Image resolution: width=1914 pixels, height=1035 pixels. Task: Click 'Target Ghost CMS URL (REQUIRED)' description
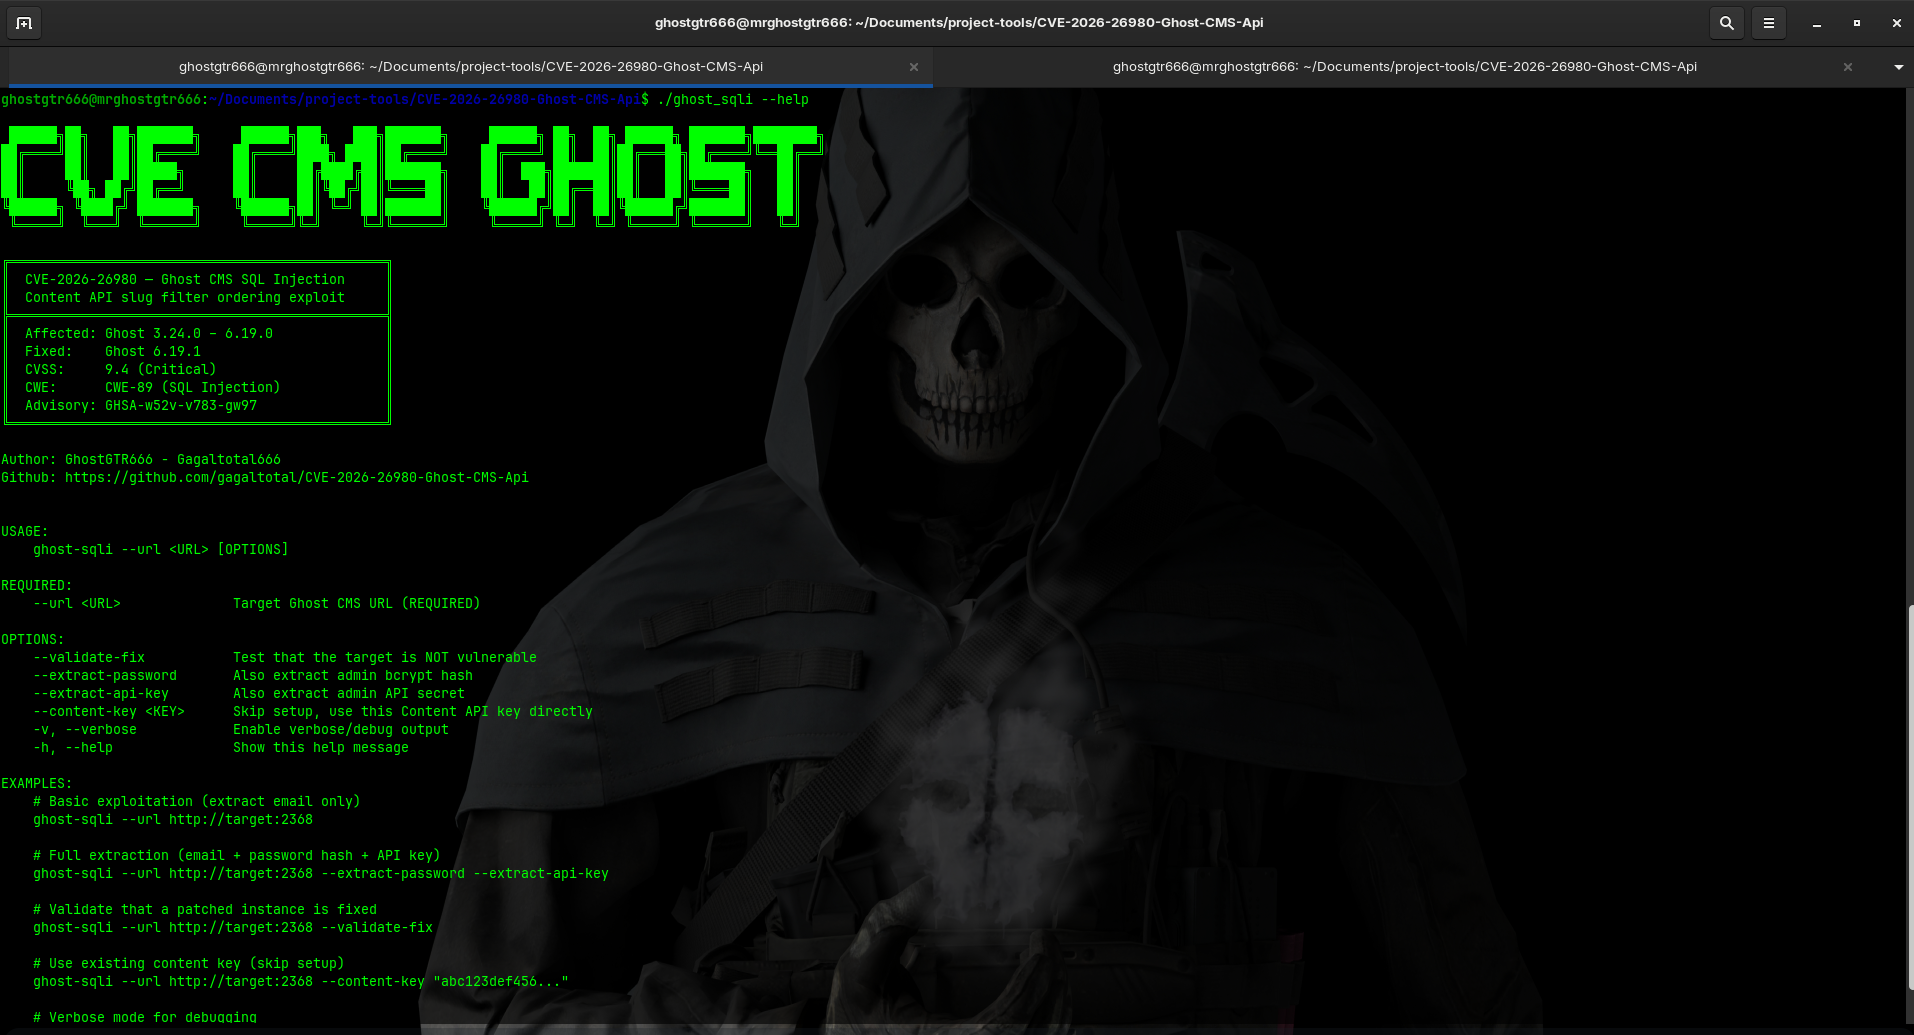point(357,604)
